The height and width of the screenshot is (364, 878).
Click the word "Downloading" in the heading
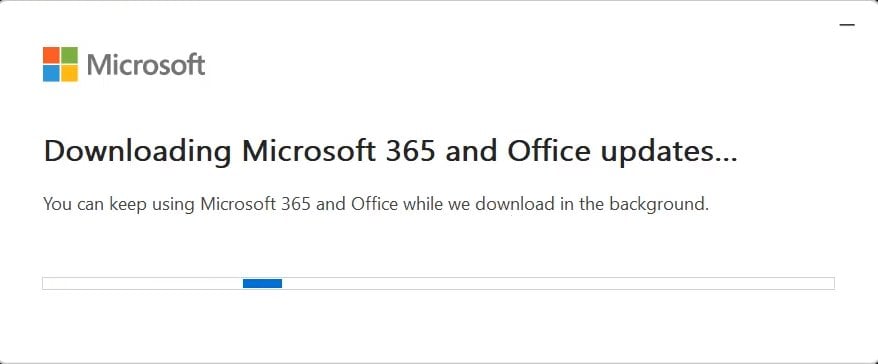138,152
